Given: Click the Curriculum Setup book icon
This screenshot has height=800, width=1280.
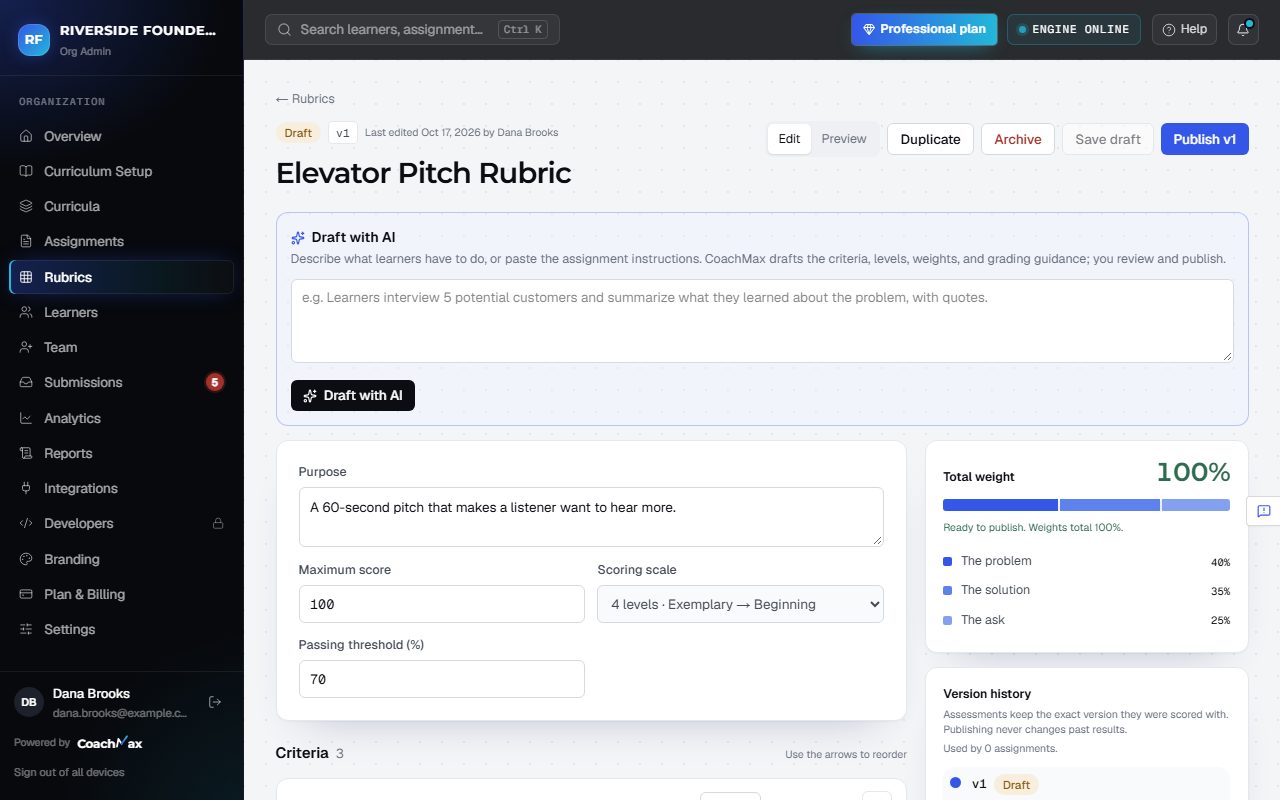Looking at the screenshot, I should pyautogui.click(x=26, y=171).
